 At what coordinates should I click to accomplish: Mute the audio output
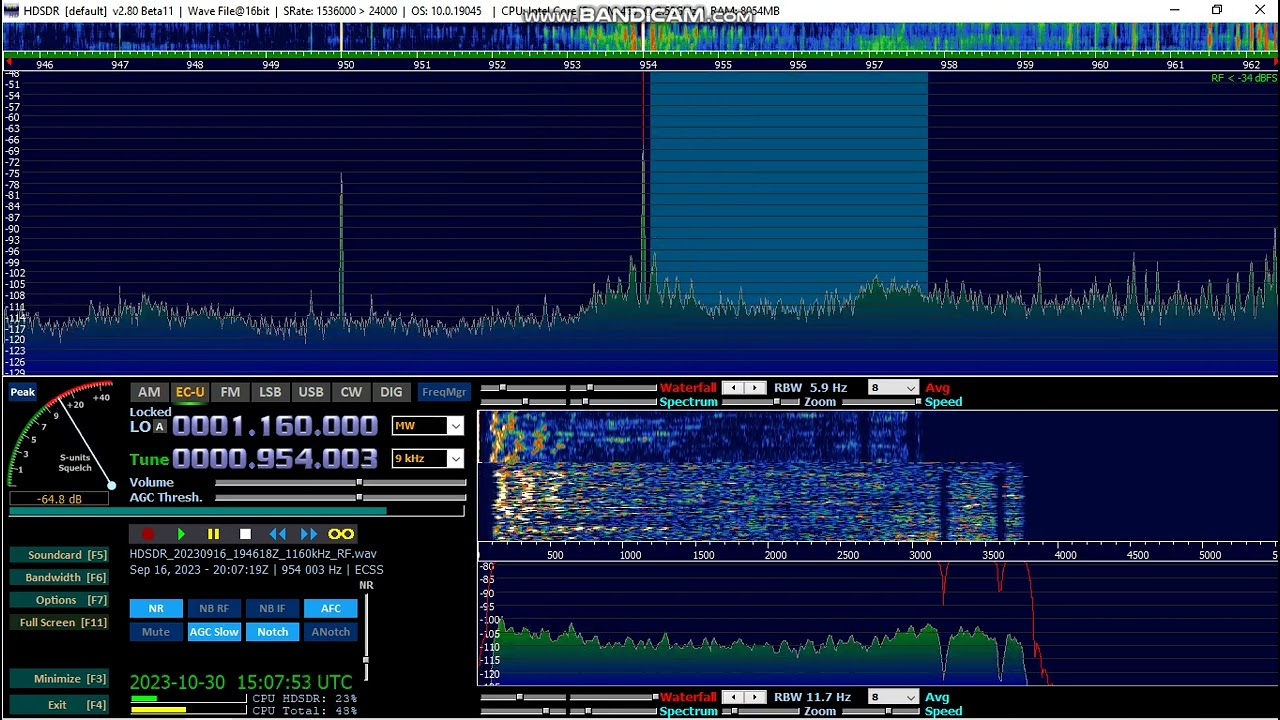click(156, 632)
